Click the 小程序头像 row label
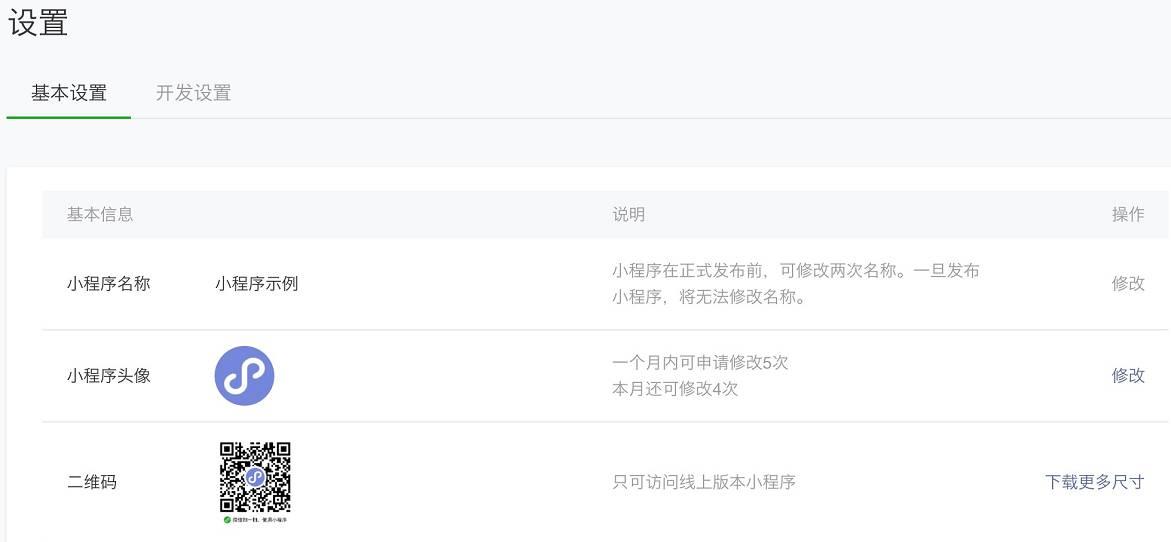Screen dimensions: 1171x542 [109, 376]
